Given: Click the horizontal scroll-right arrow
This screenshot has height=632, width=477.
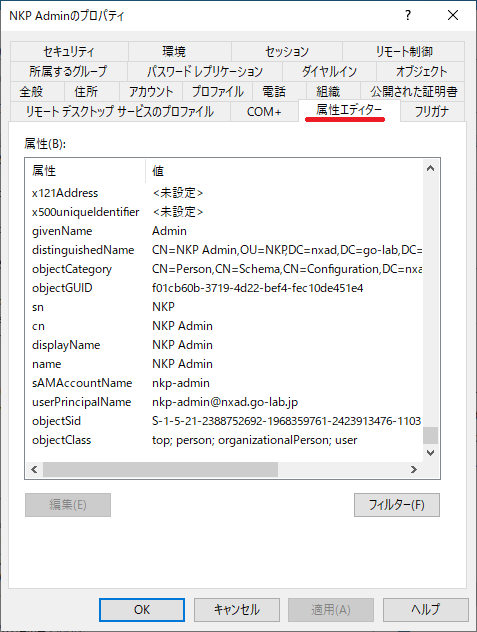Looking at the screenshot, I should (x=414, y=470).
